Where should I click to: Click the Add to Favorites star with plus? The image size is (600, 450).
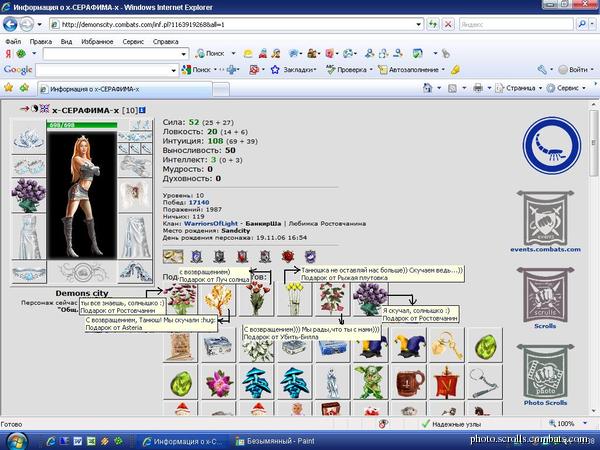coord(24,88)
